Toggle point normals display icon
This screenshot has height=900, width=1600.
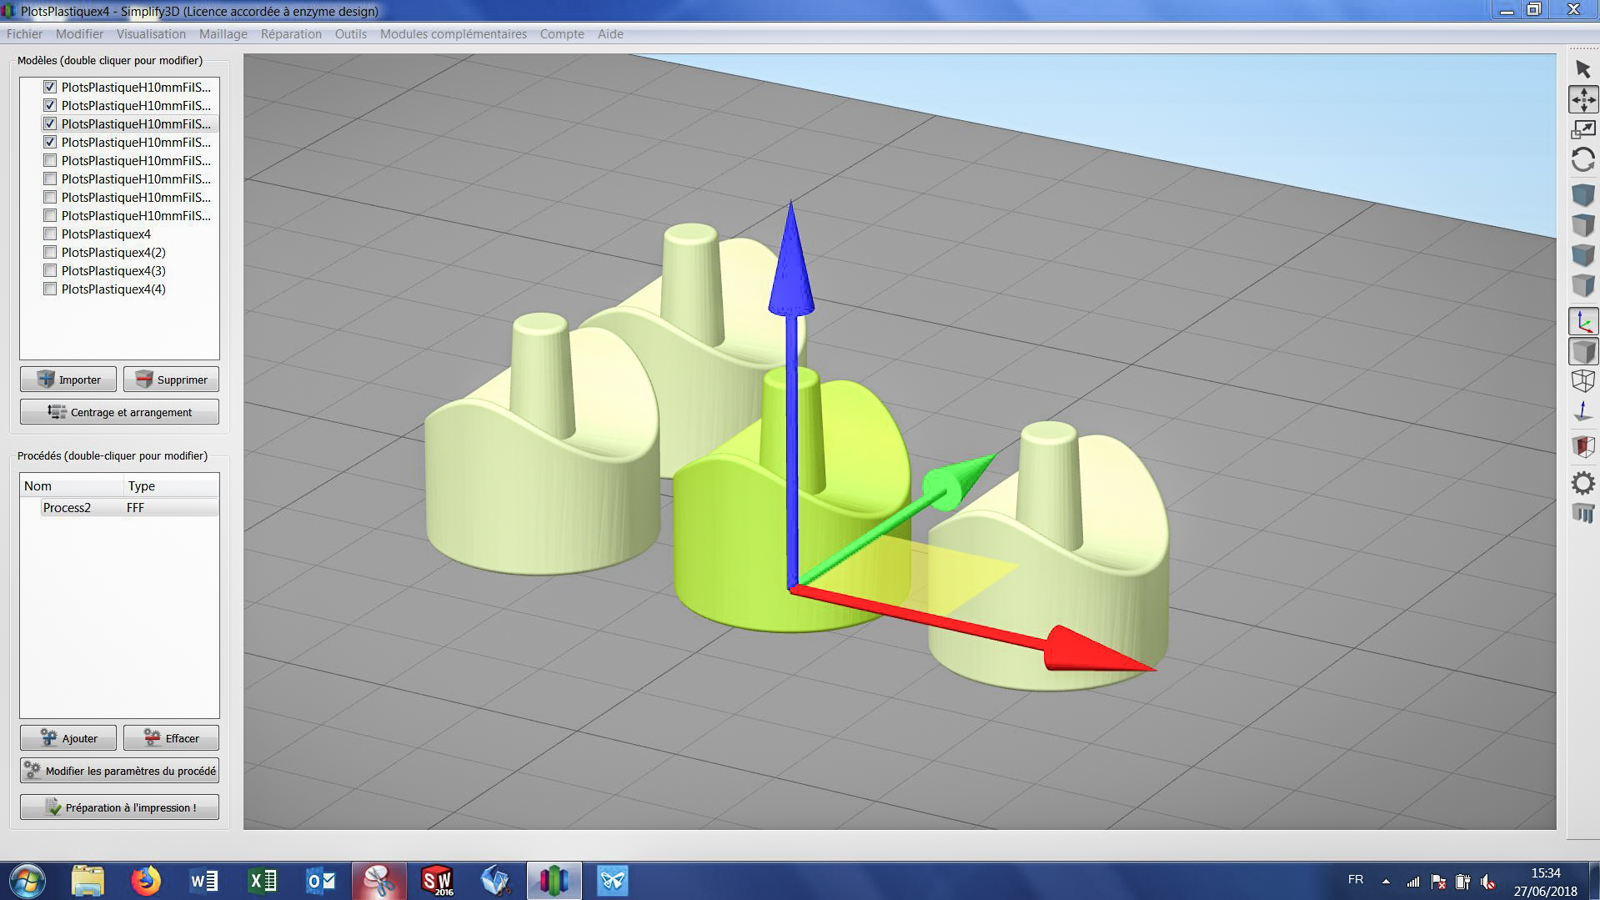tap(1583, 411)
